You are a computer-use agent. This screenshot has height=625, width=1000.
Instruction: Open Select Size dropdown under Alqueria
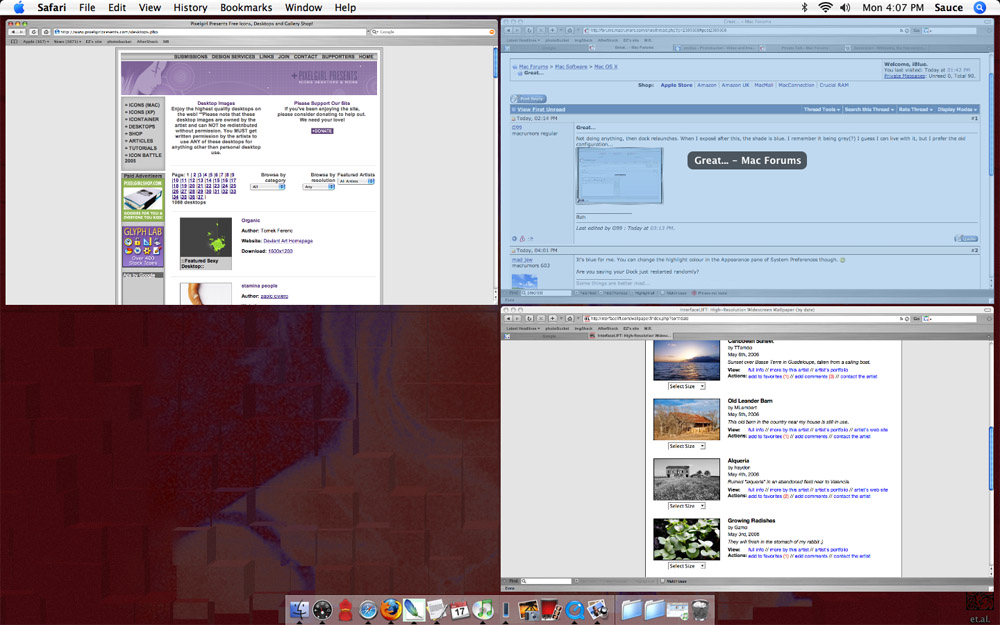click(x=686, y=506)
